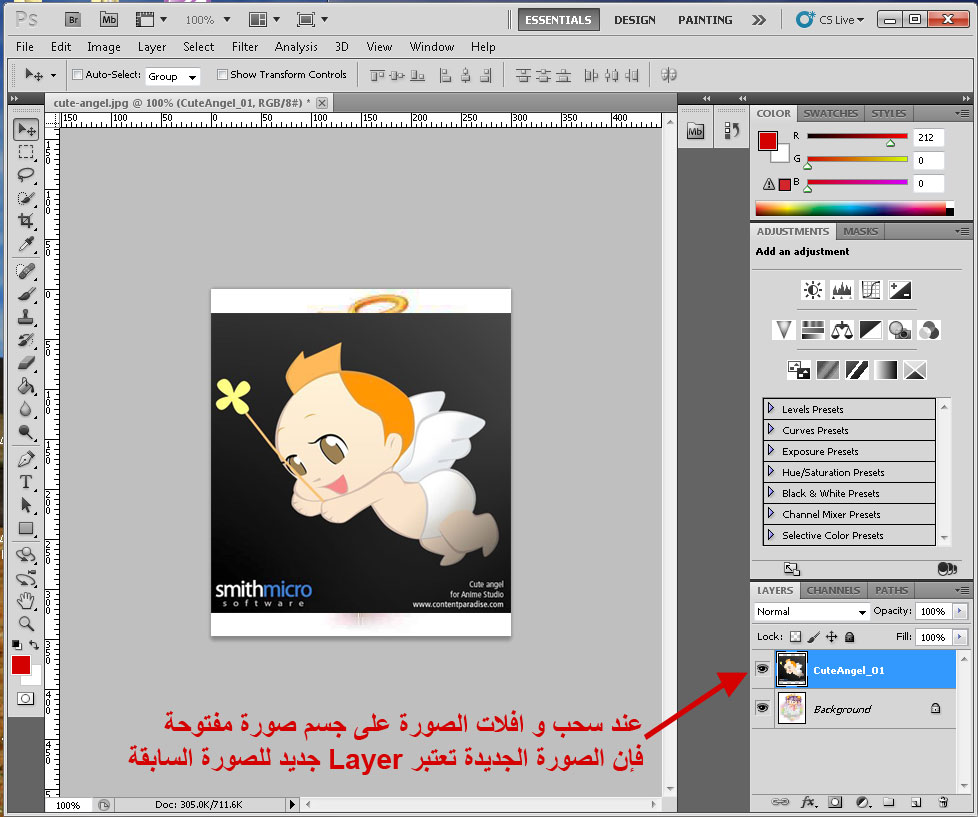Select the Rectangle shape tool
The image size is (978, 817).
coord(26,528)
